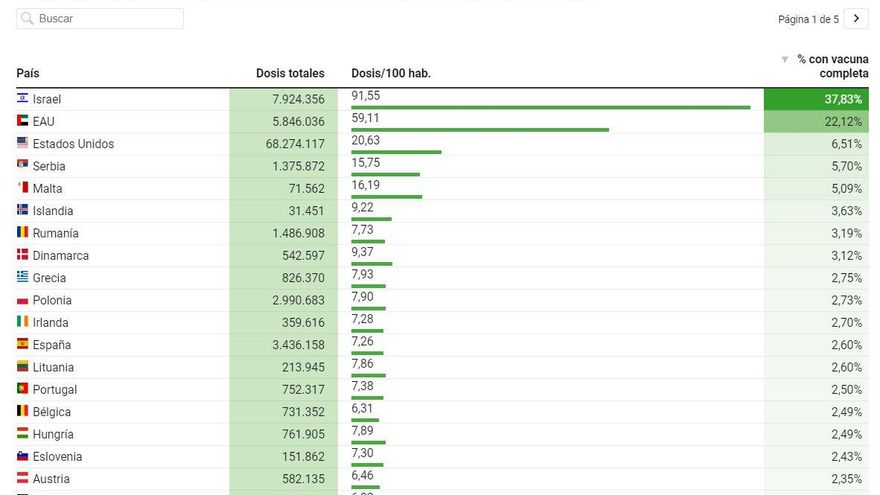Click the País column header
The height and width of the screenshot is (495, 880).
click(28, 73)
